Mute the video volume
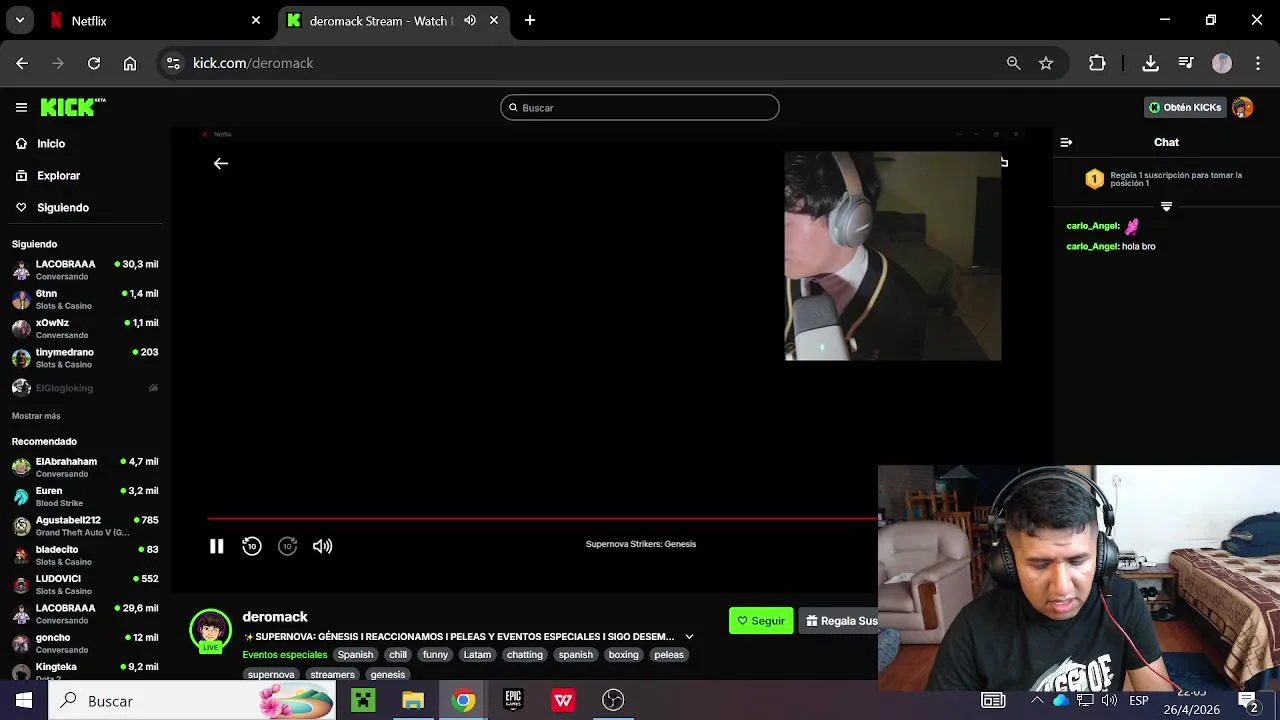The image size is (1280, 720). pos(322,546)
